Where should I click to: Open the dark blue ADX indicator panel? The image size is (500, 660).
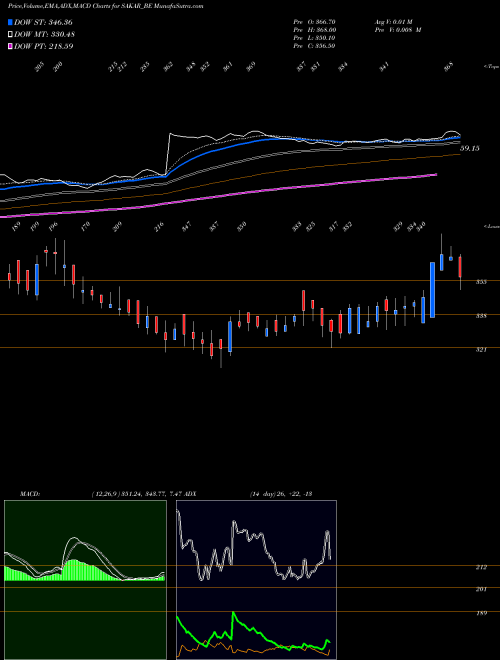pyautogui.click(x=256, y=580)
